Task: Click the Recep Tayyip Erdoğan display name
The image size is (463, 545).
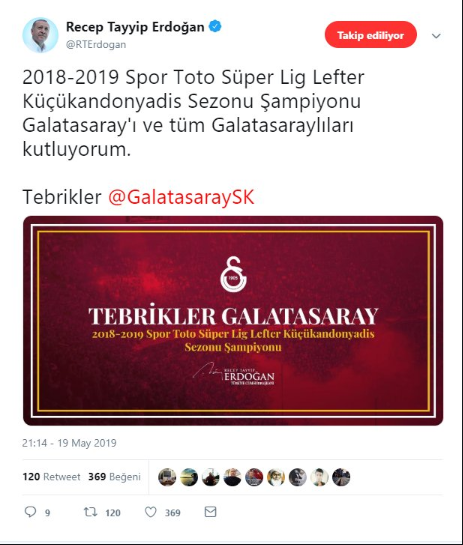Action: [135, 27]
